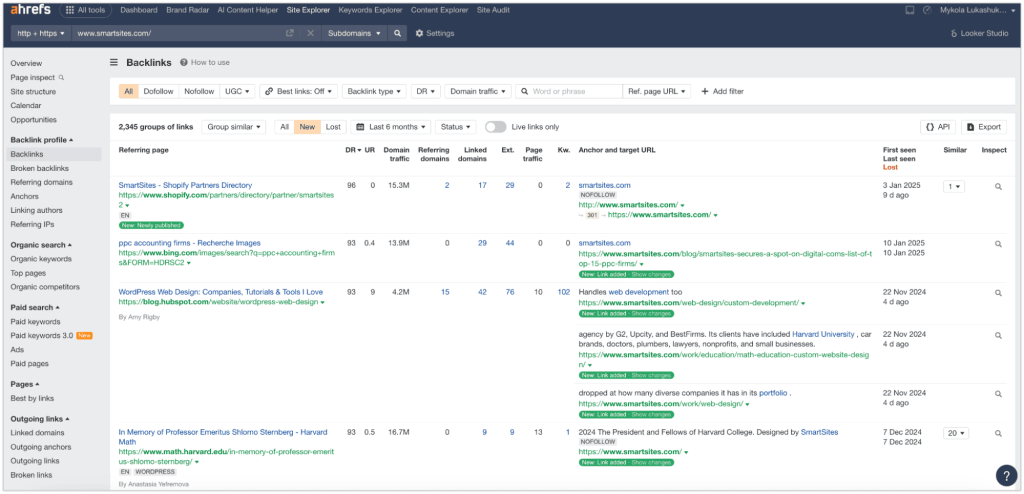The image size is (1024, 494).
Task: Open the DR filter dropdown
Action: [x=426, y=91]
